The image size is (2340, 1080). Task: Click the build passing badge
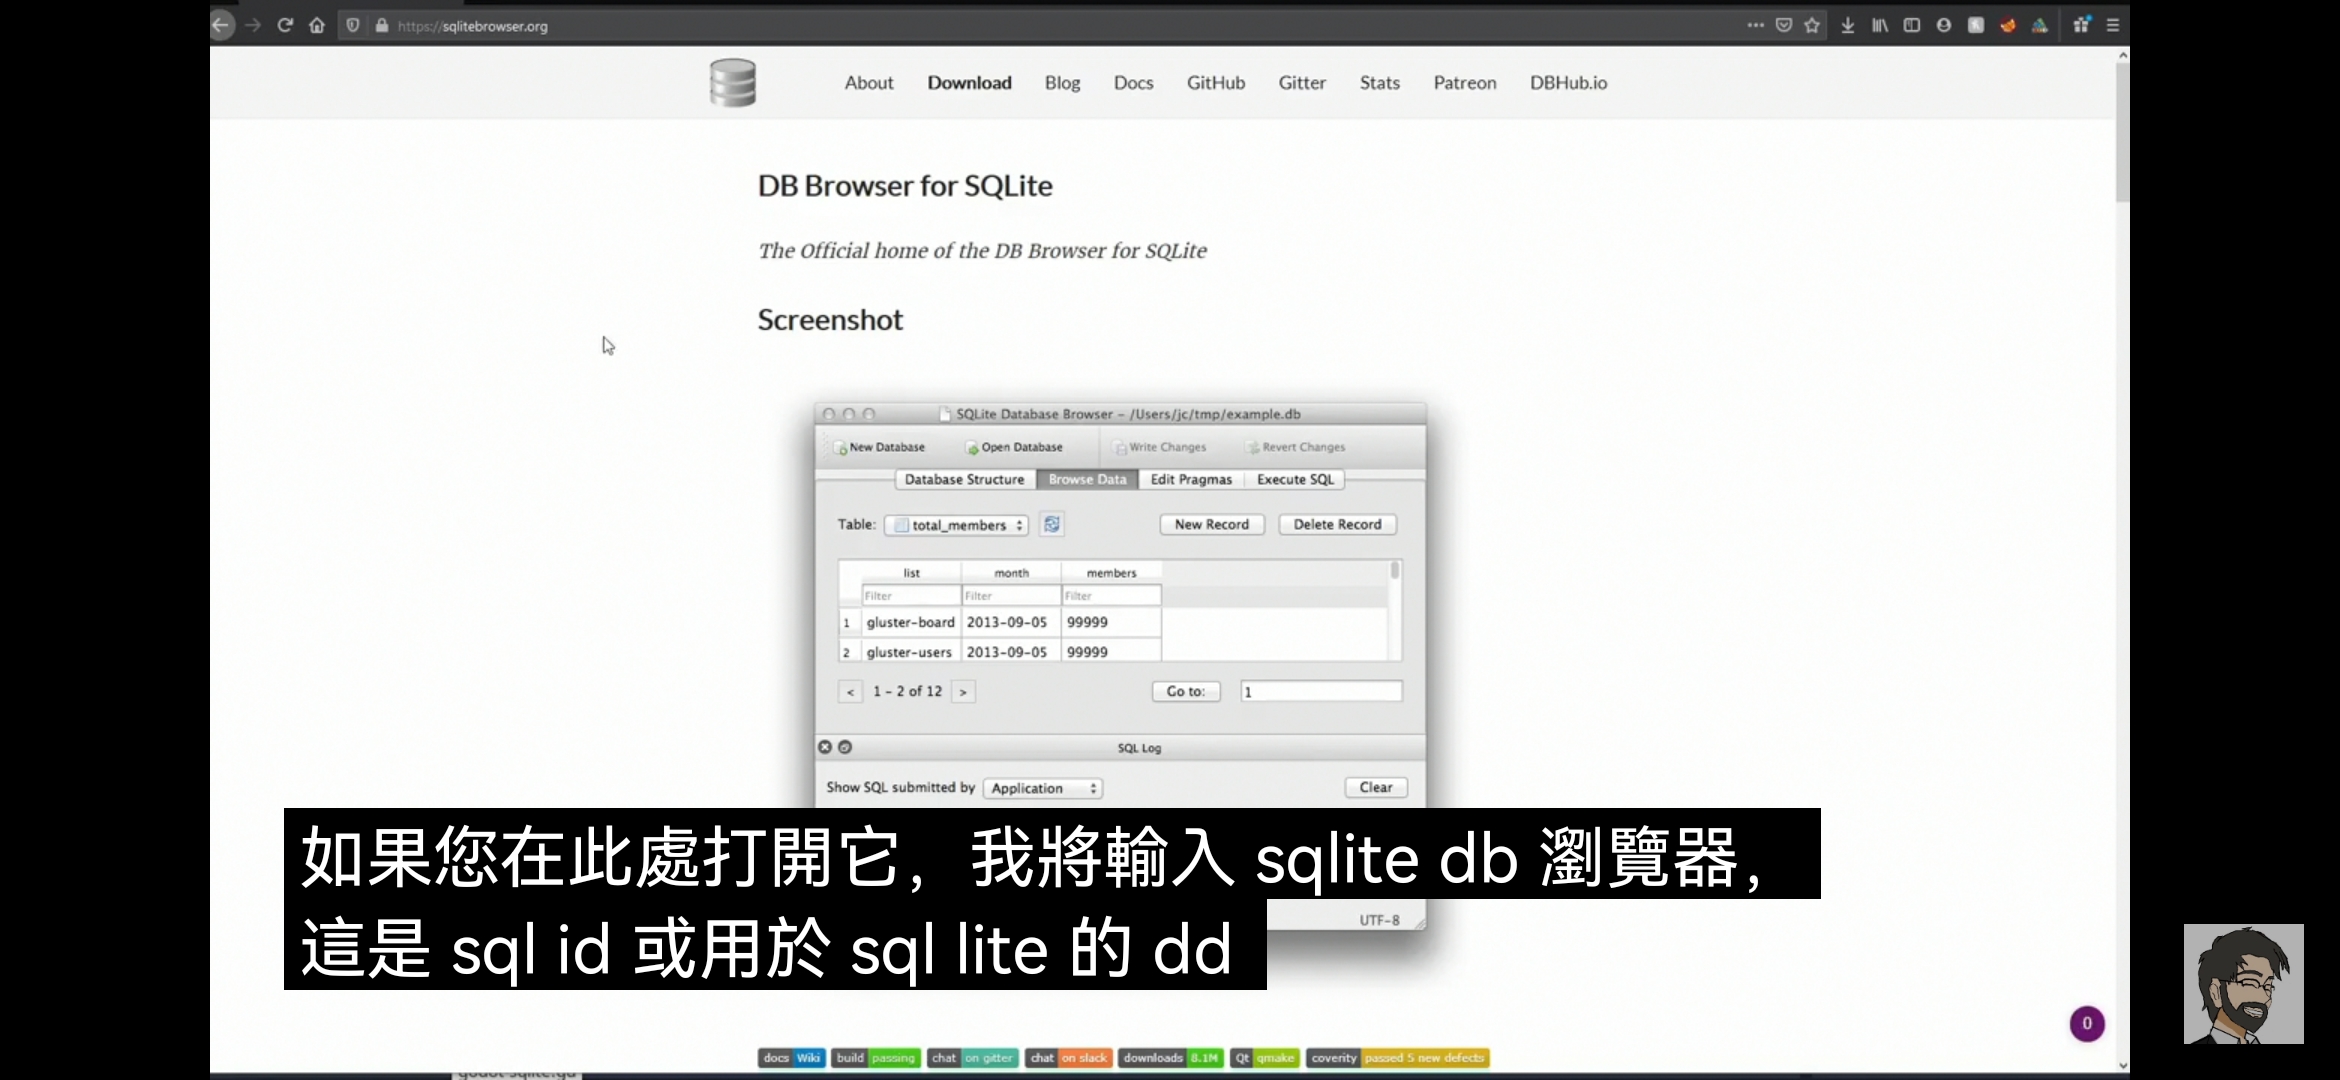pyautogui.click(x=876, y=1058)
